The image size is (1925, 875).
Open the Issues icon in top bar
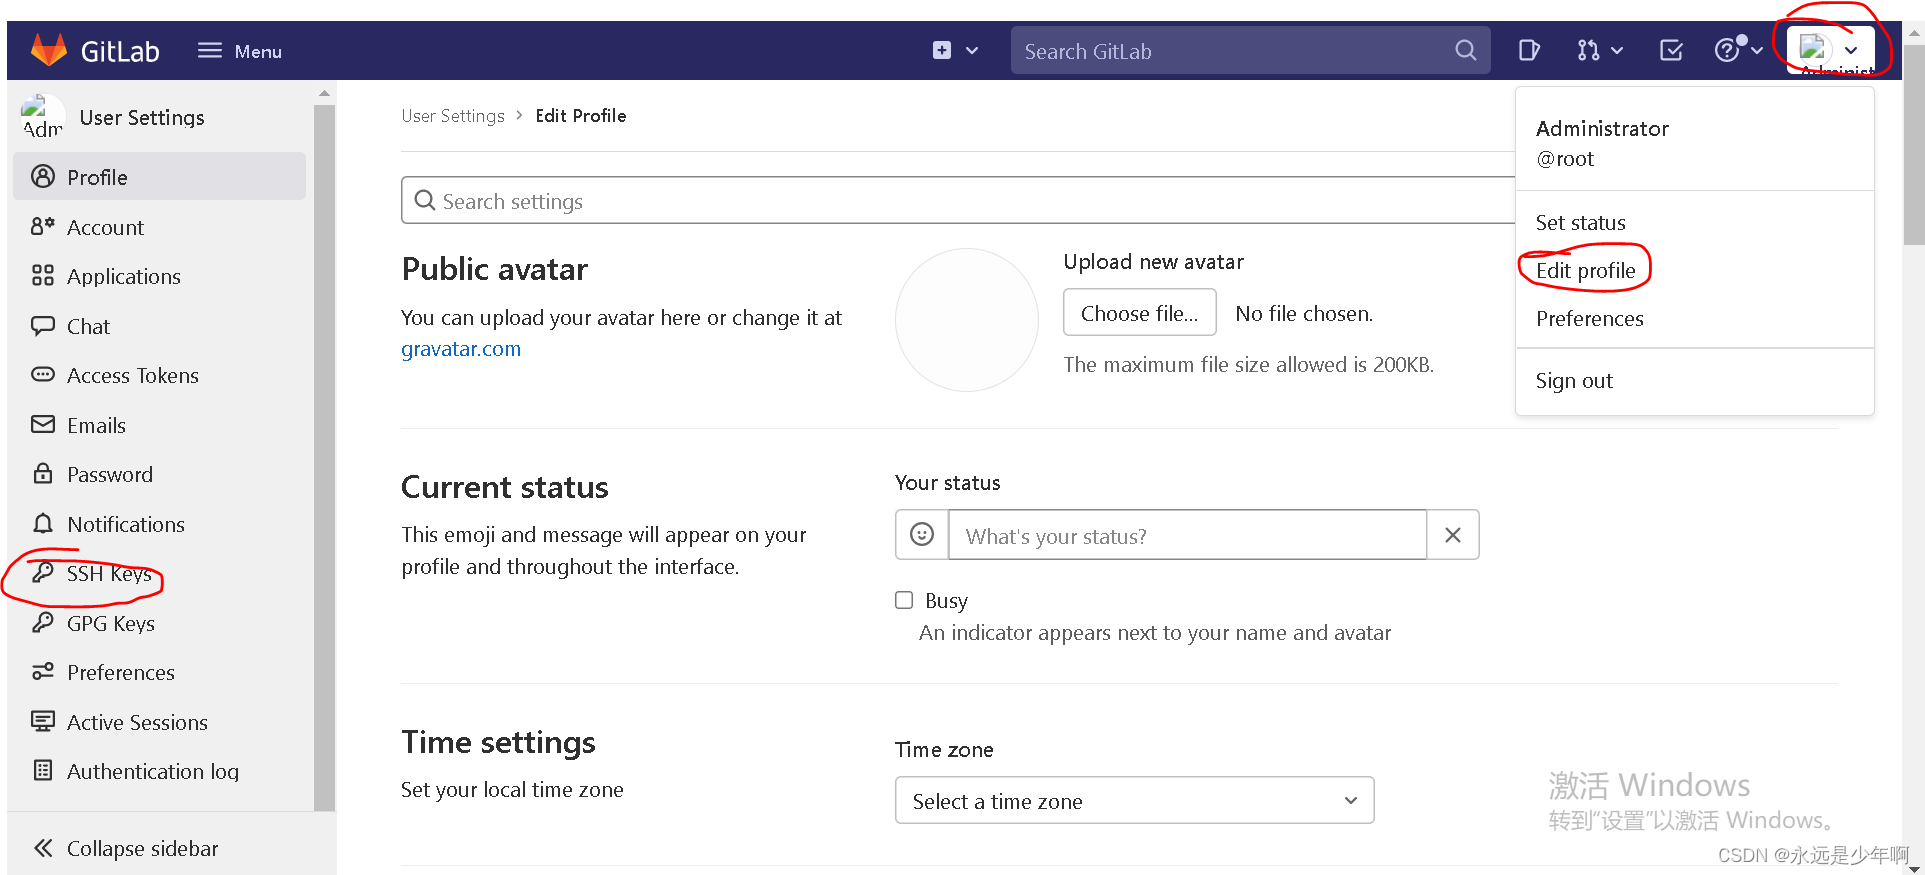(1528, 50)
